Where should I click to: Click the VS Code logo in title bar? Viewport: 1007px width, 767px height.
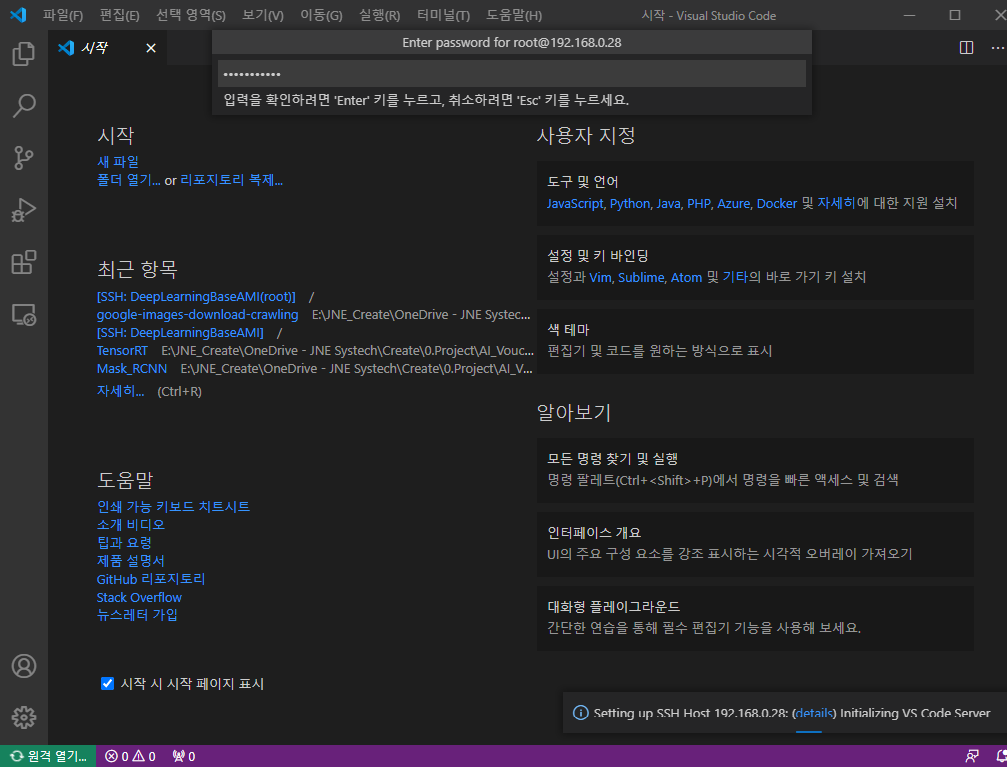point(18,15)
